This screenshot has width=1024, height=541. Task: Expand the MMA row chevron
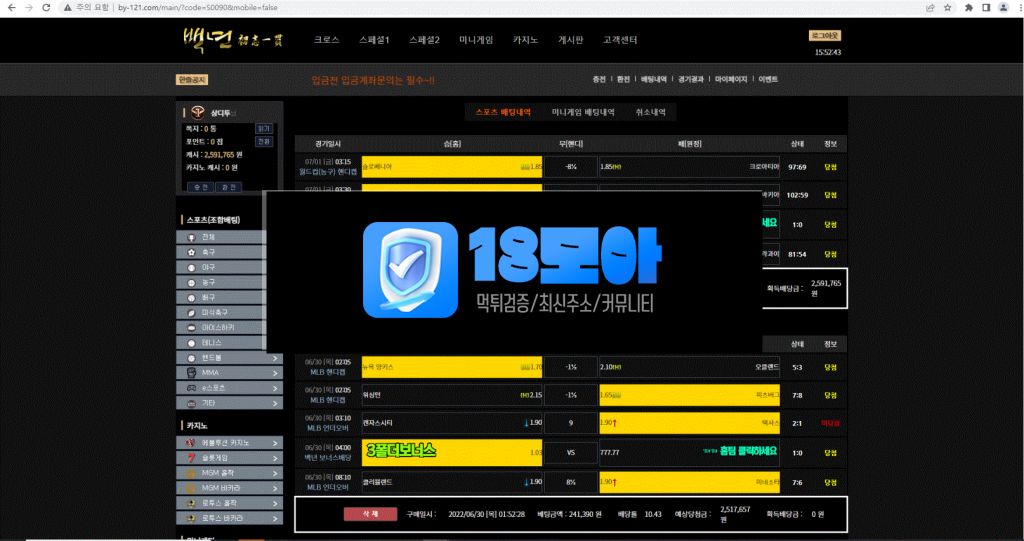[x=275, y=373]
